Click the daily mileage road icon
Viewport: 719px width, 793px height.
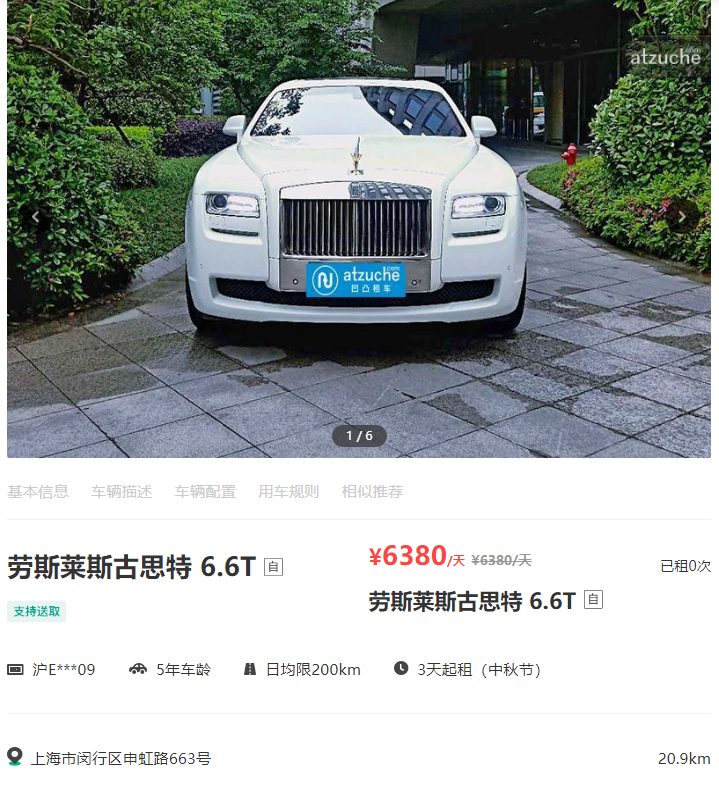click(x=250, y=669)
